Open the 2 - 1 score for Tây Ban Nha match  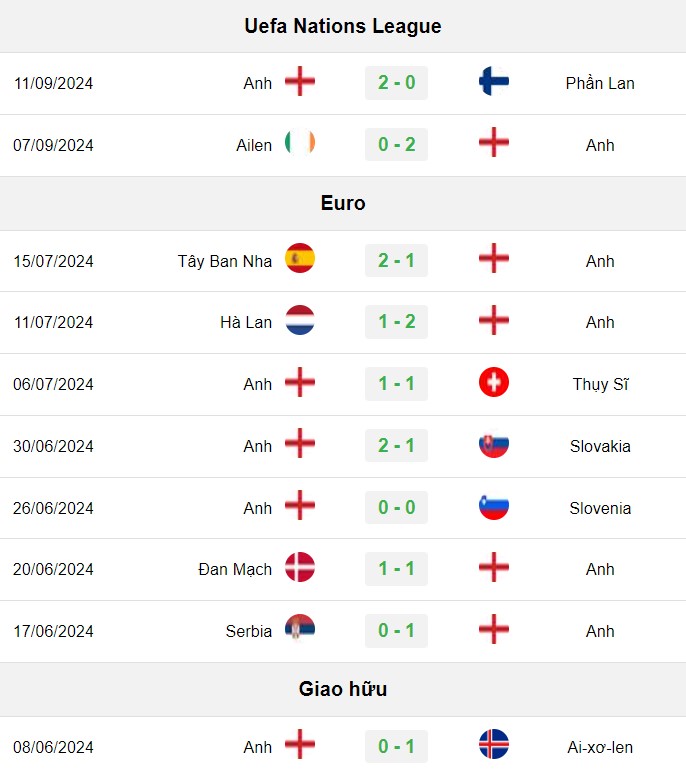[396, 260]
